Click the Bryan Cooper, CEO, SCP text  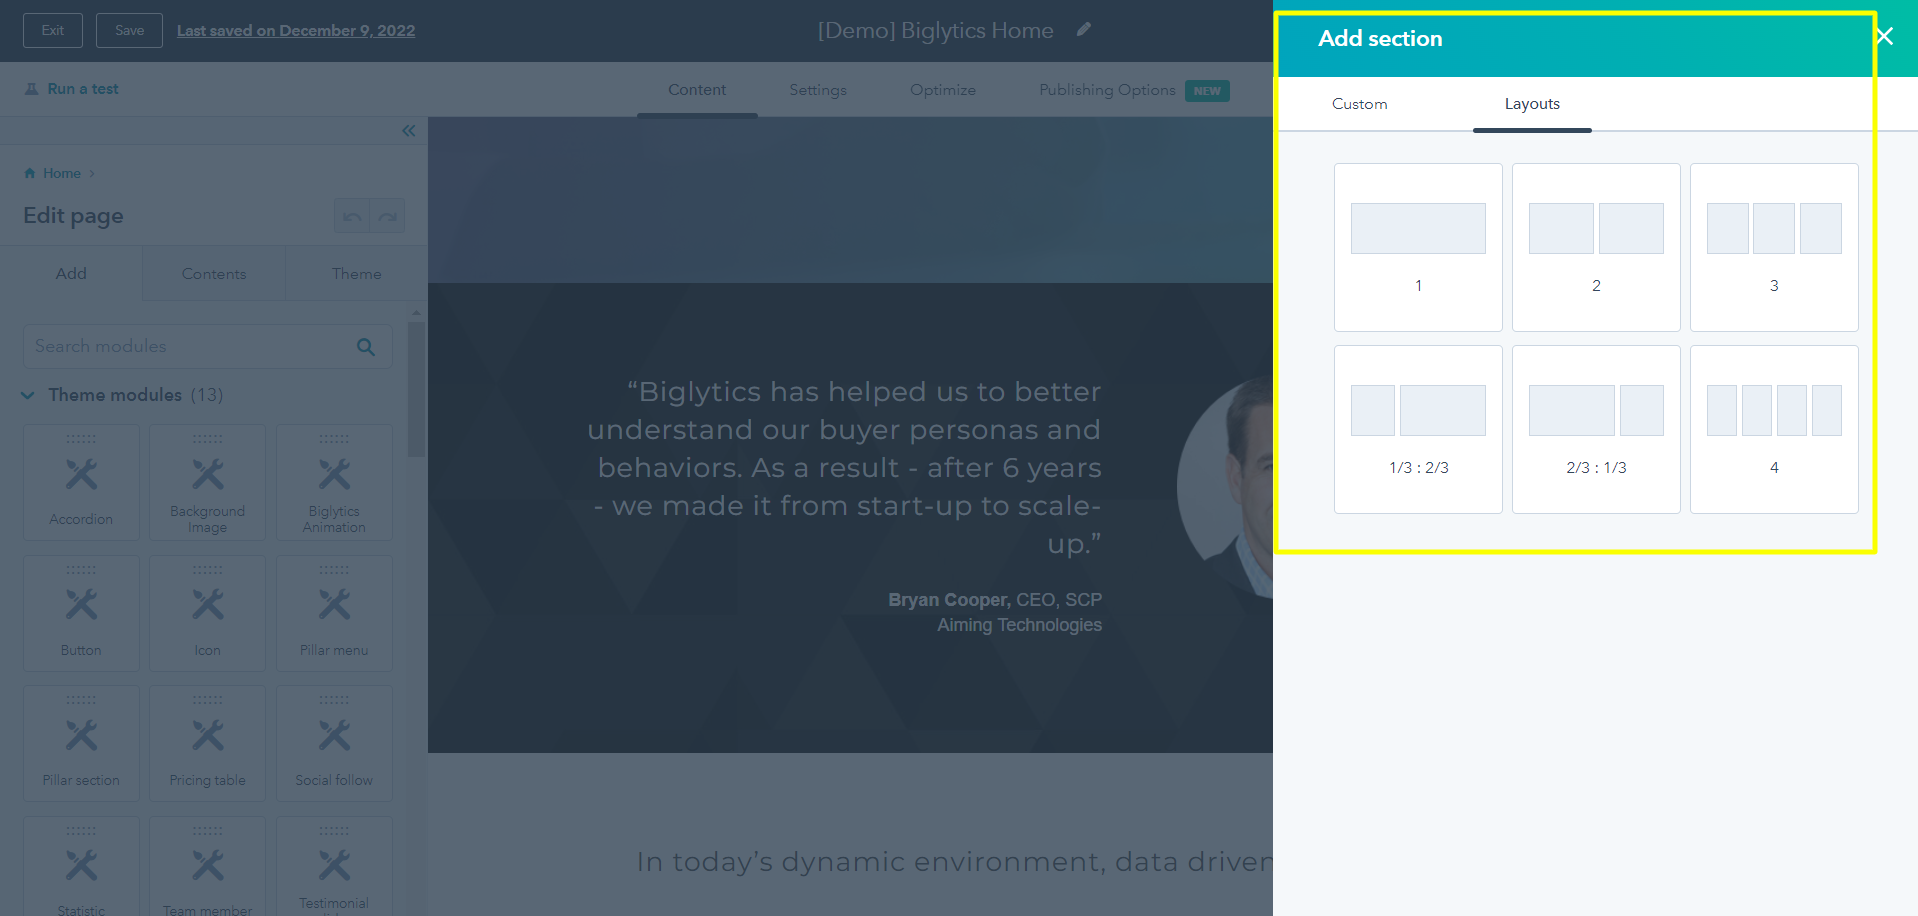tap(995, 600)
